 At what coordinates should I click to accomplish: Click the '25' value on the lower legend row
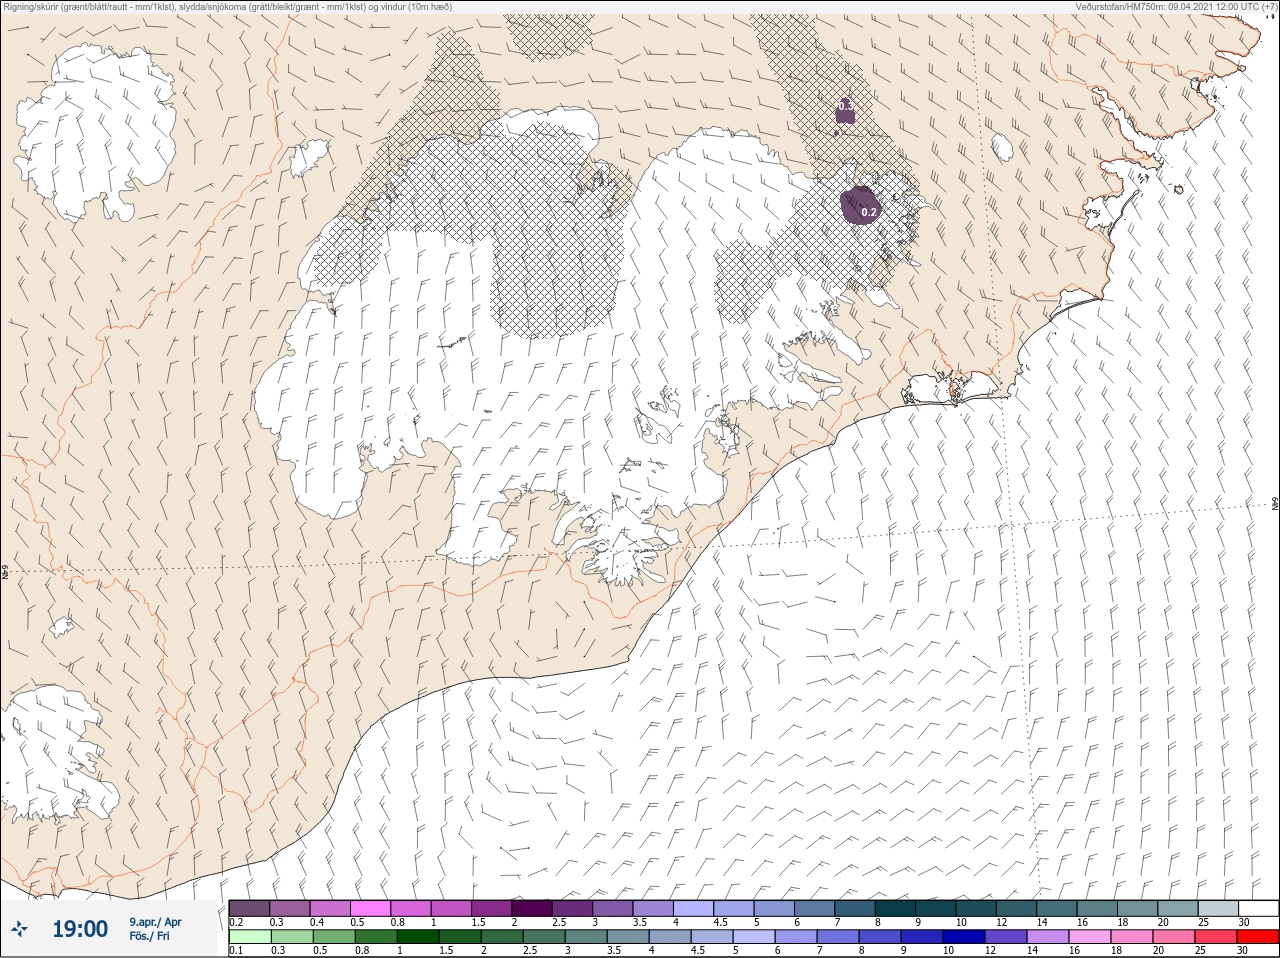click(1201, 951)
